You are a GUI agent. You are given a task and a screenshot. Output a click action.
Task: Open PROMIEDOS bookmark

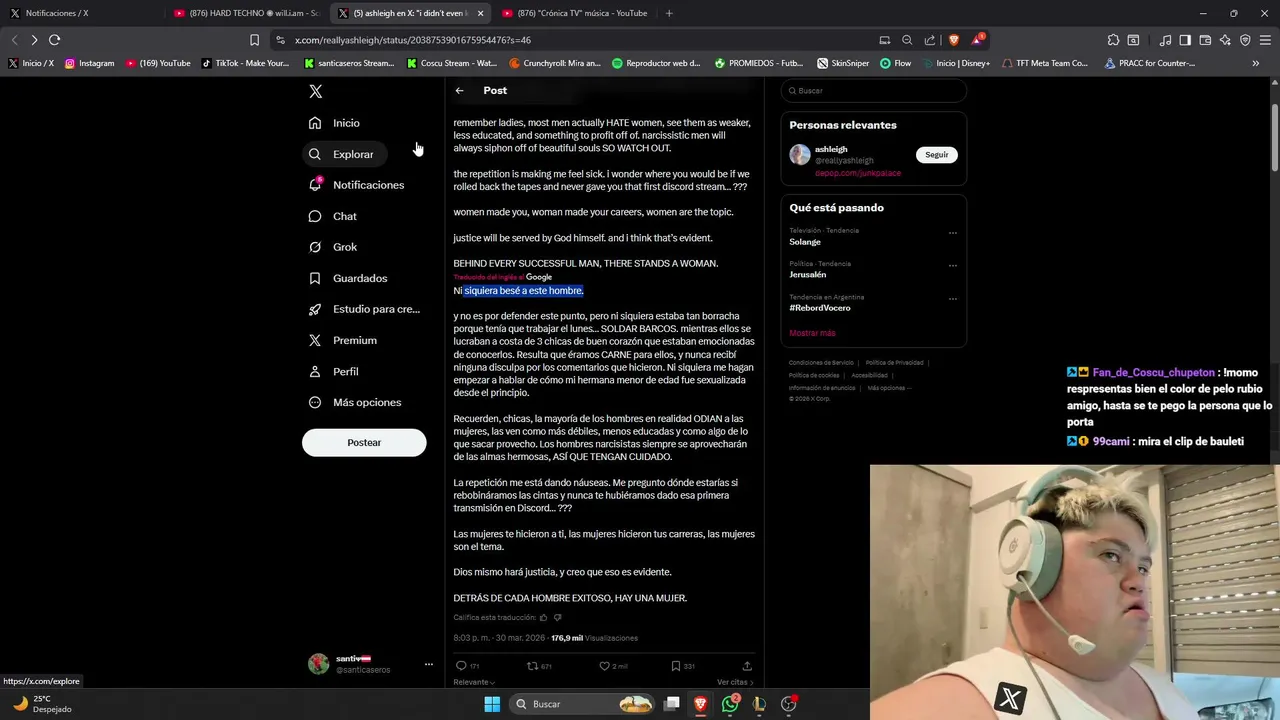[x=759, y=63]
